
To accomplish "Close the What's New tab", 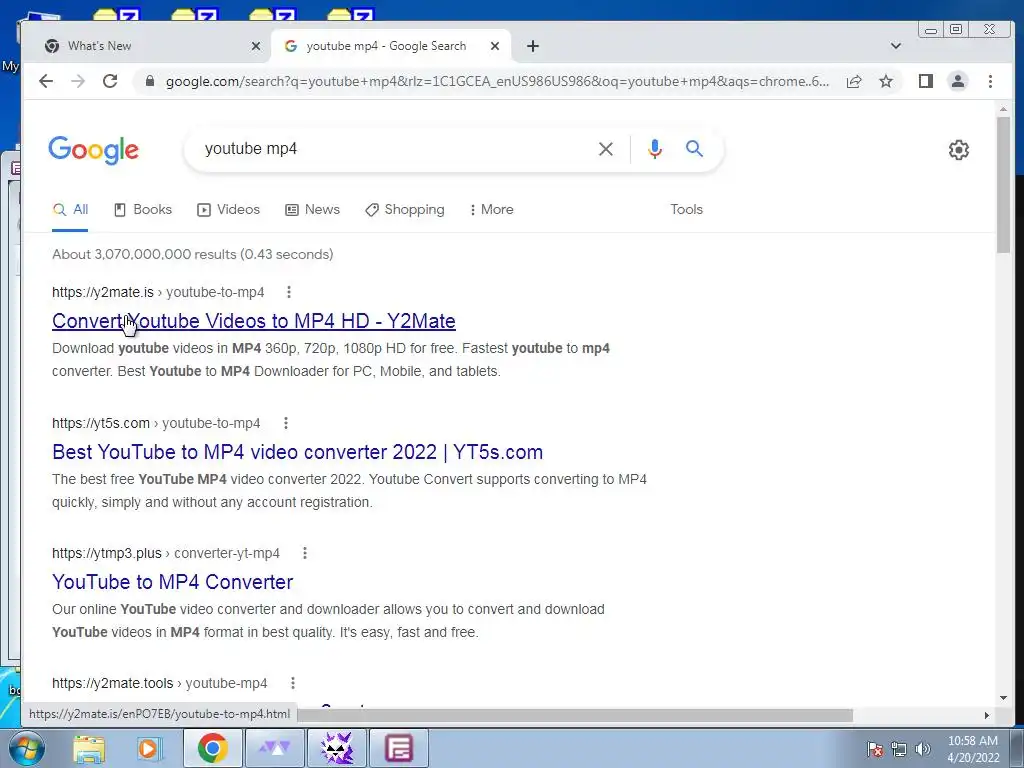I will coord(256,46).
